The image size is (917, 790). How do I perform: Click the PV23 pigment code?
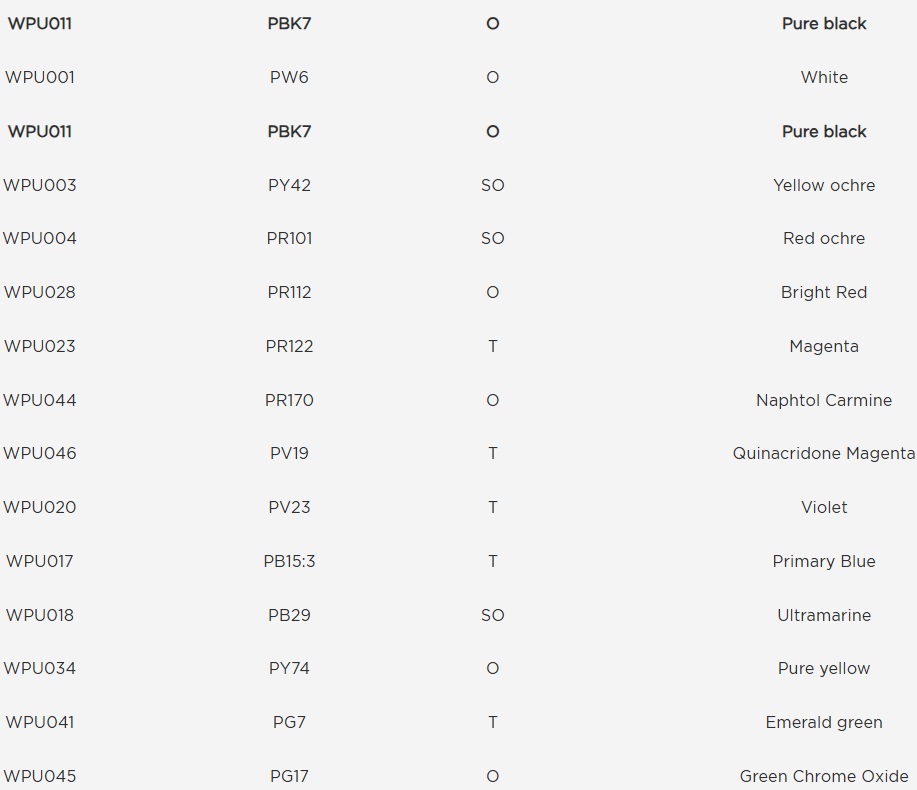289,507
